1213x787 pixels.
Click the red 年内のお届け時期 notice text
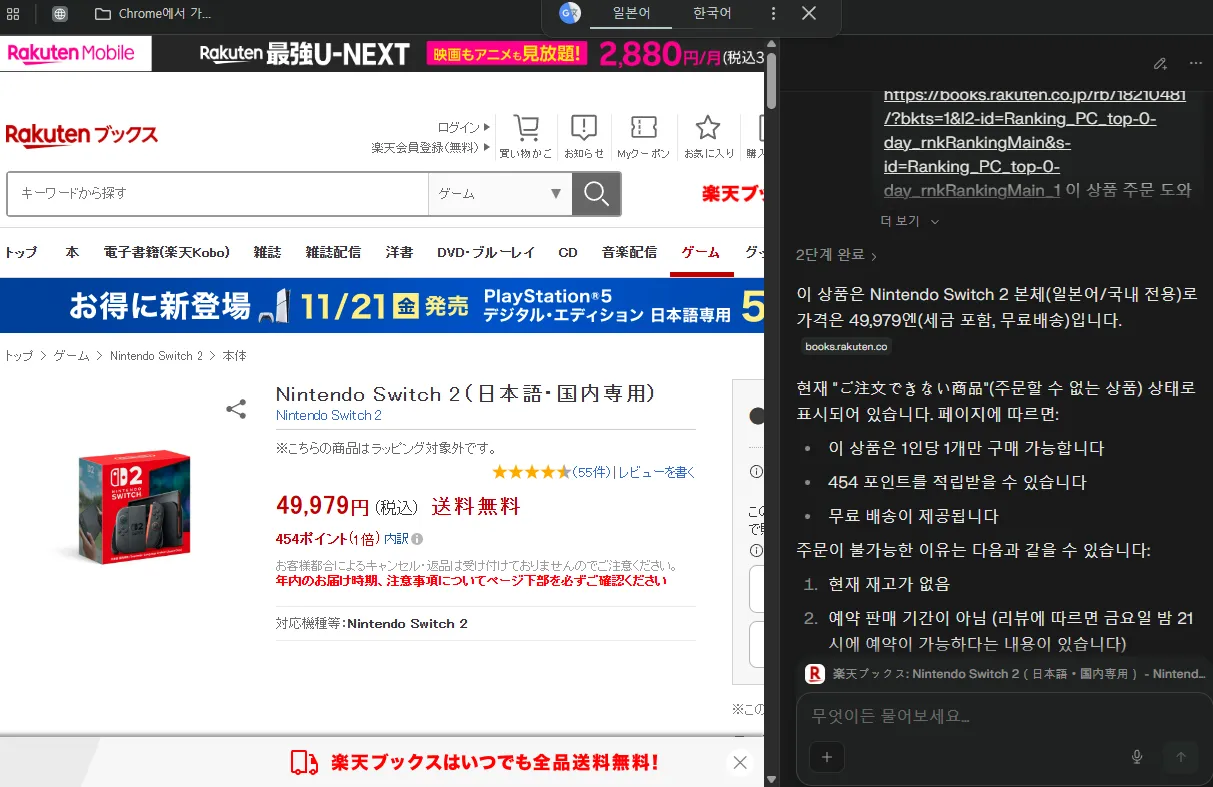471,581
